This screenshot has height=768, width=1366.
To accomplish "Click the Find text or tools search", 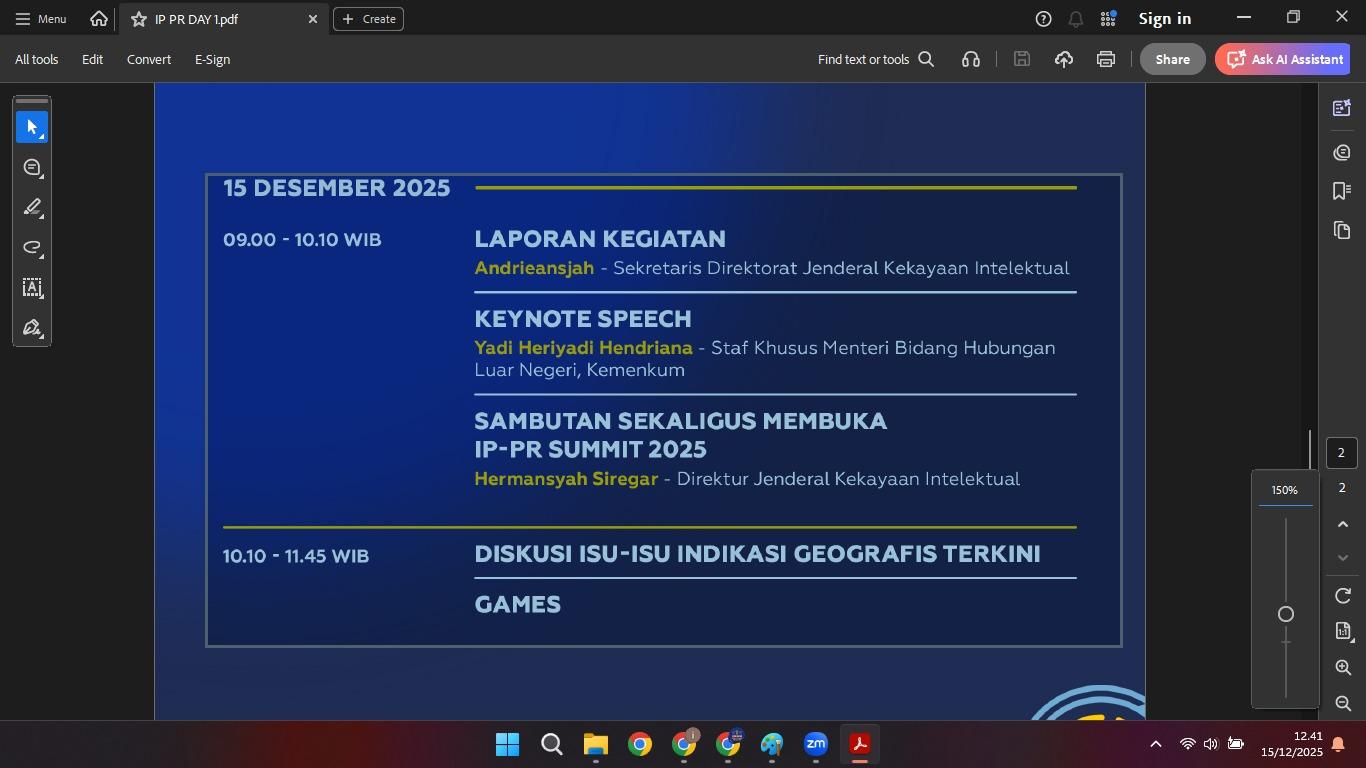I will point(875,60).
